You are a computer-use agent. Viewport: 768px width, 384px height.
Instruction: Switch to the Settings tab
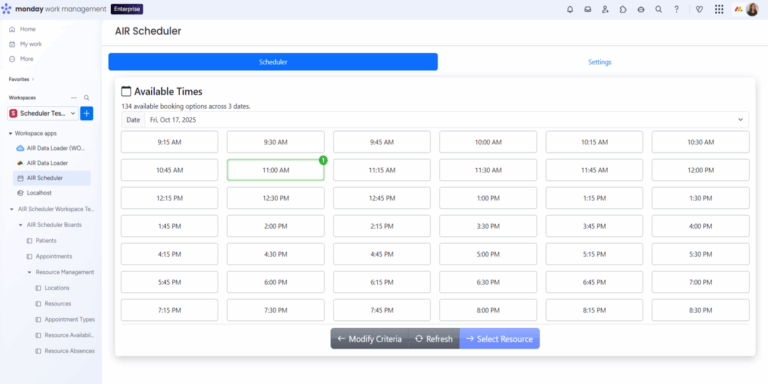pyautogui.click(x=600, y=62)
